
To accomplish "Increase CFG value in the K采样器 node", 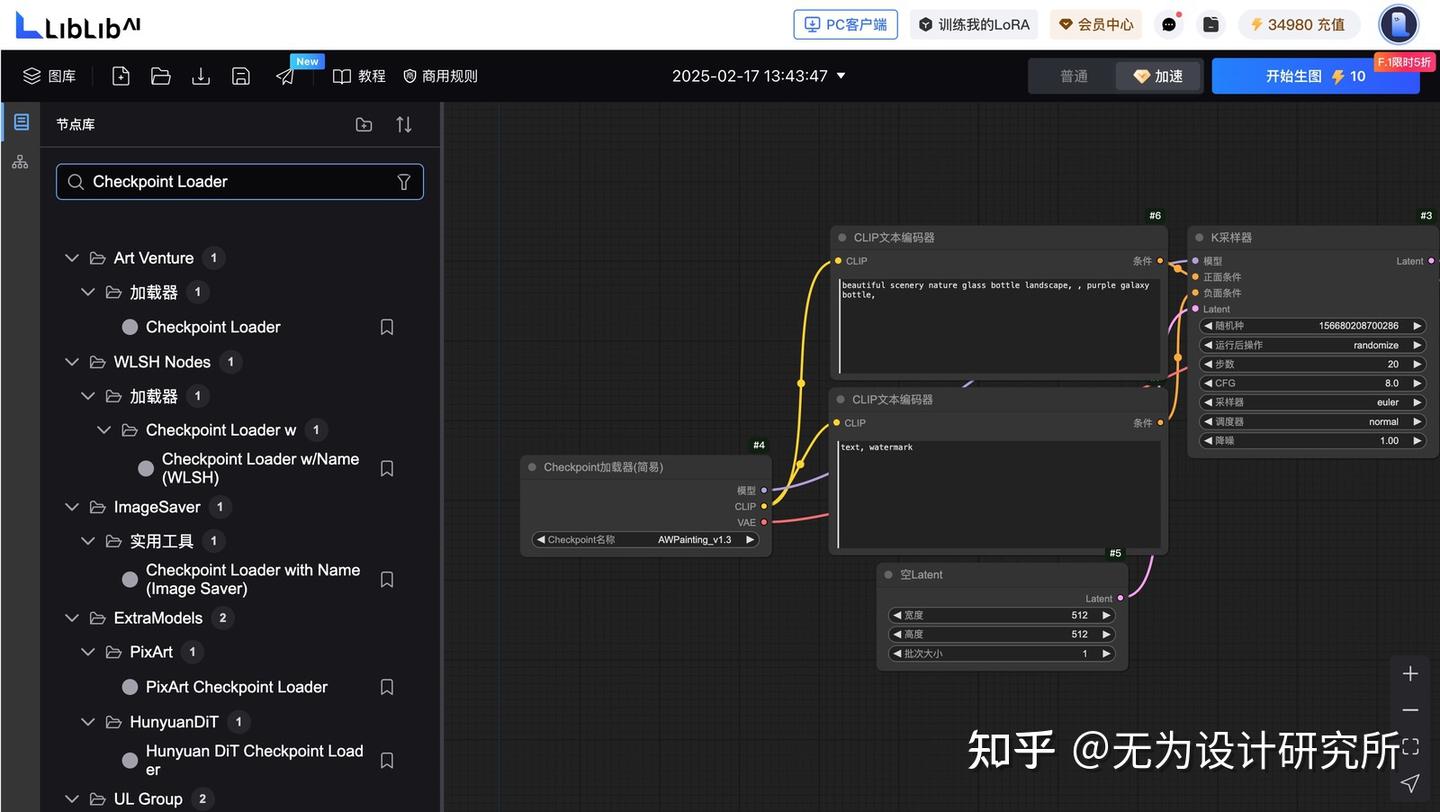I will 1418,383.
